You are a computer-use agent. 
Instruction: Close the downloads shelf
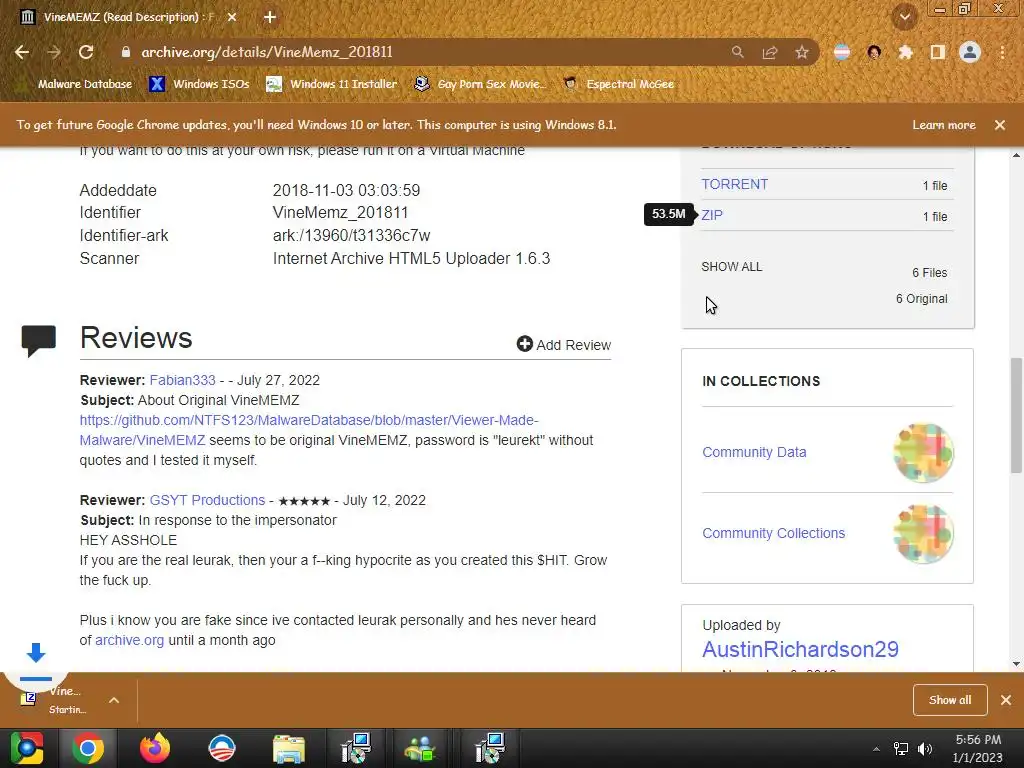tap(1006, 700)
